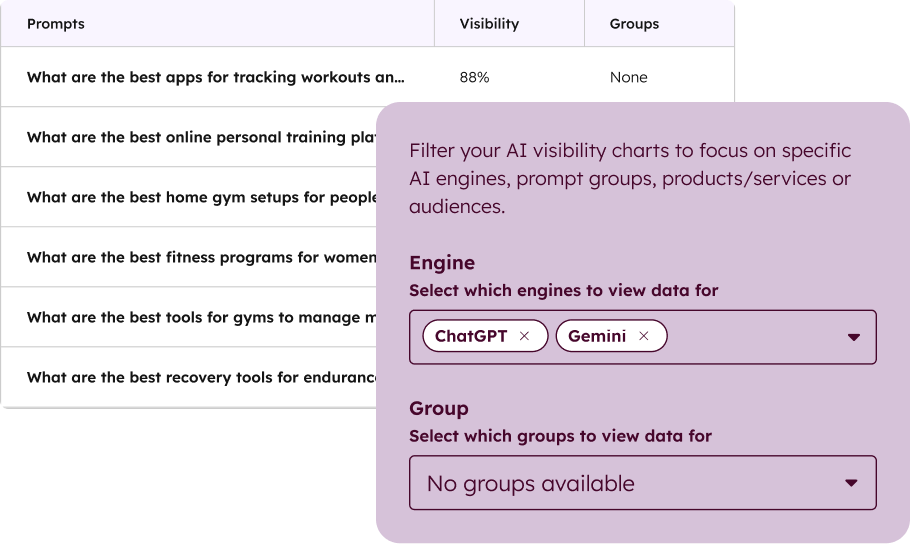Image resolution: width=910 pixels, height=544 pixels.
Task: Click the Engine section heading
Action: point(442,263)
